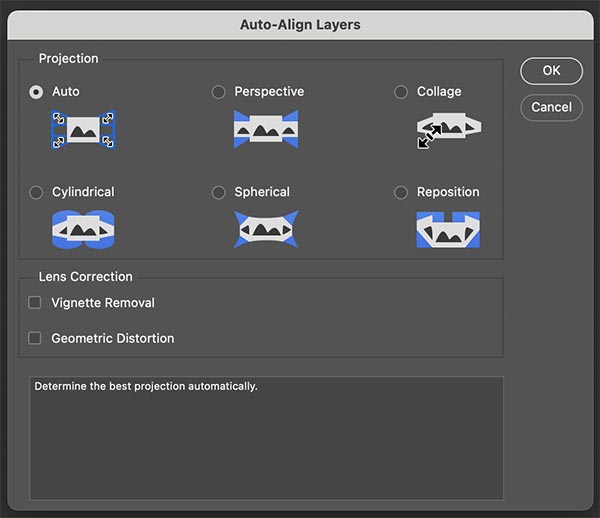
Task: Enable the Vignette Removal checkbox
Action: [34, 303]
